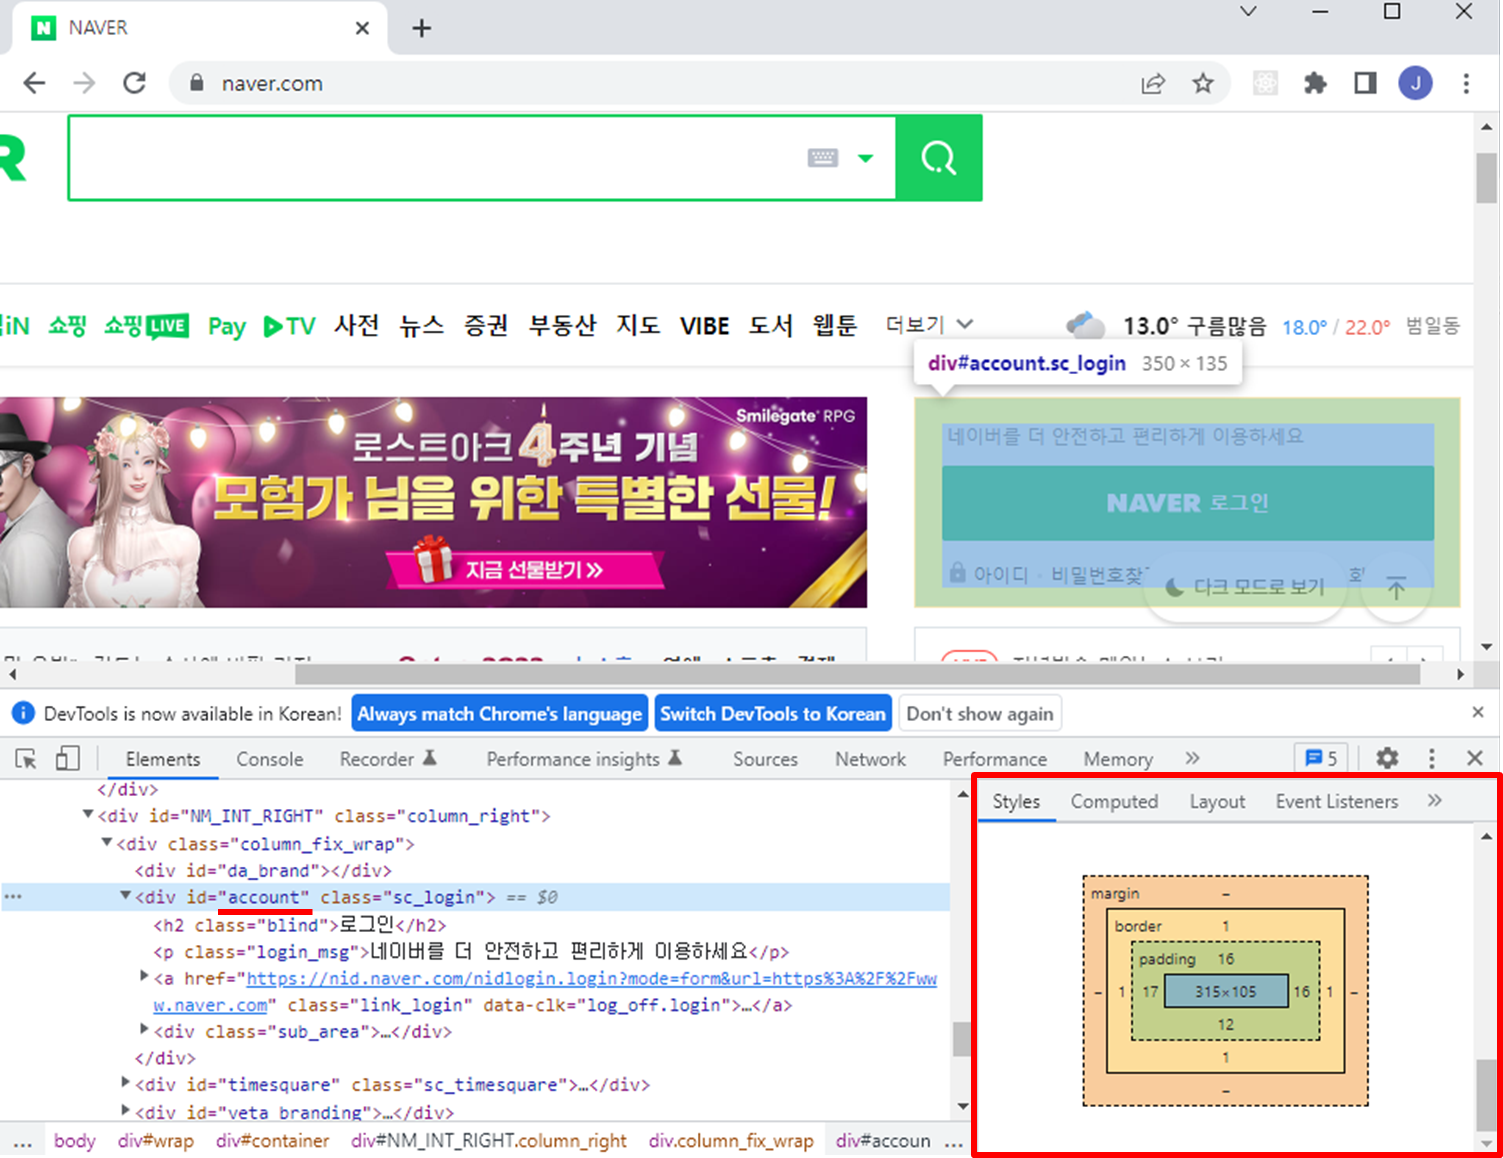Activate the inspect element picker icon
The image size is (1503, 1158).
tap(26, 759)
